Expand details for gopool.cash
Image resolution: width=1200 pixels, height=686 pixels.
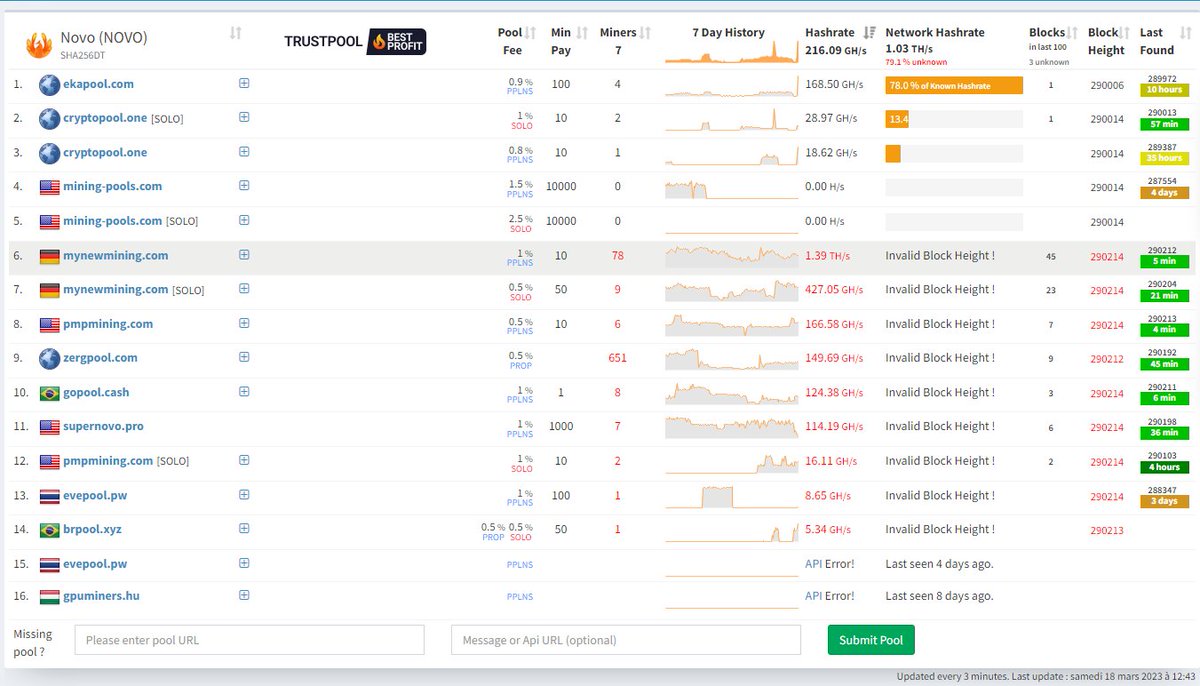pyautogui.click(x=244, y=392)
